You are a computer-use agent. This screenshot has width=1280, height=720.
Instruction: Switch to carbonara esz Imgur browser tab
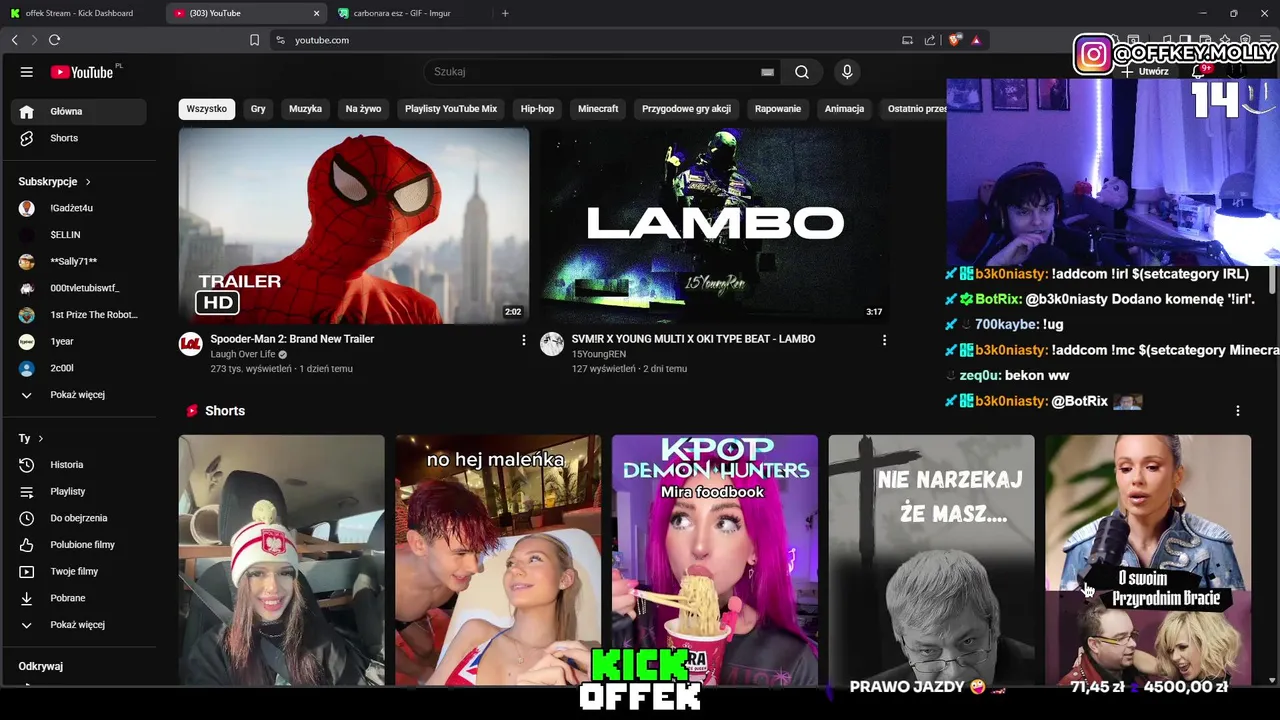[412, 13]
